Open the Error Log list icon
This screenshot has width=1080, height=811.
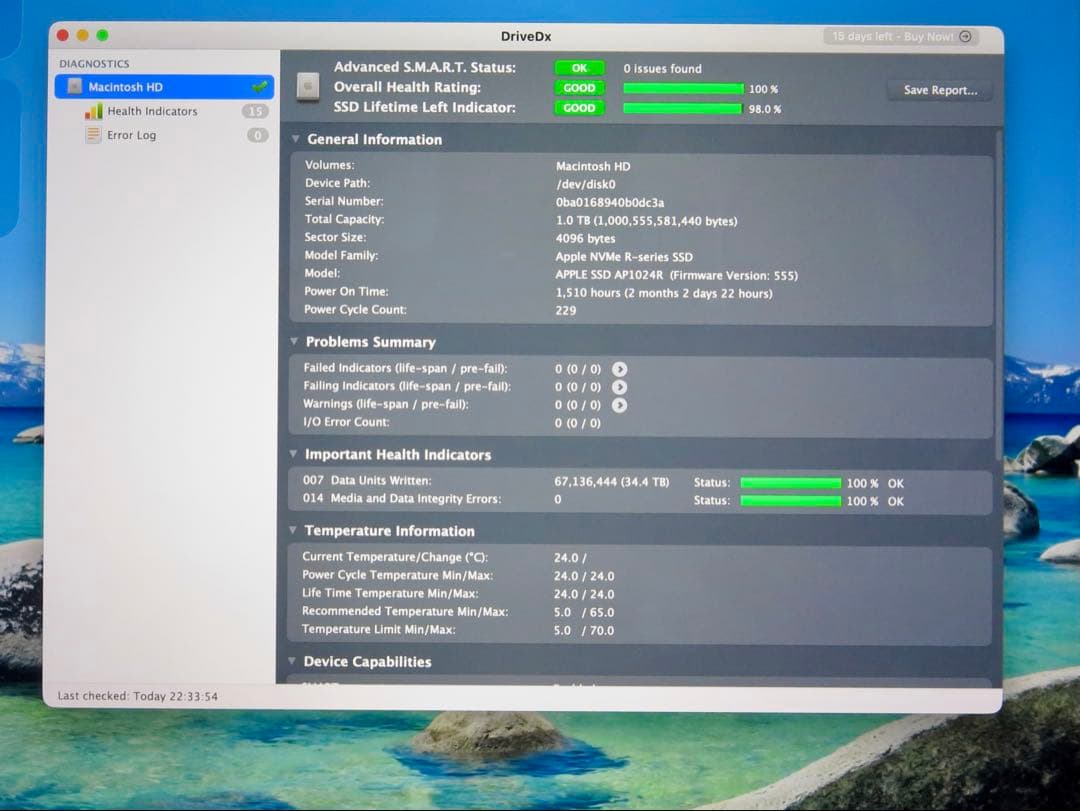coord(92,134)
